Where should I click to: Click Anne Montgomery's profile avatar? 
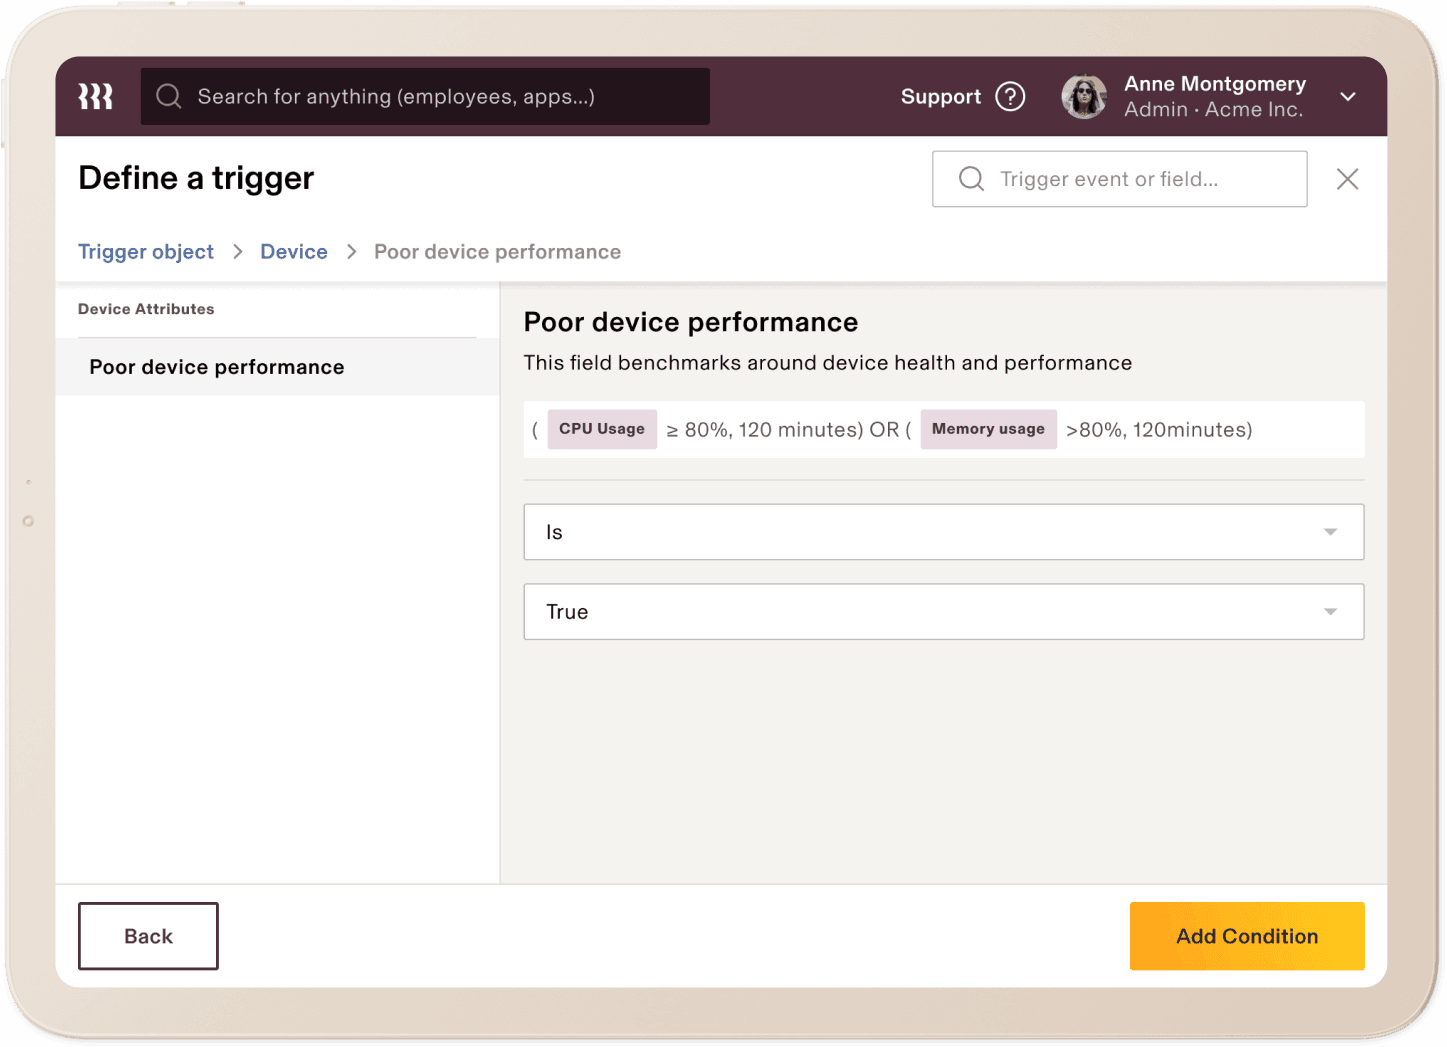(x=1084, y=96)
